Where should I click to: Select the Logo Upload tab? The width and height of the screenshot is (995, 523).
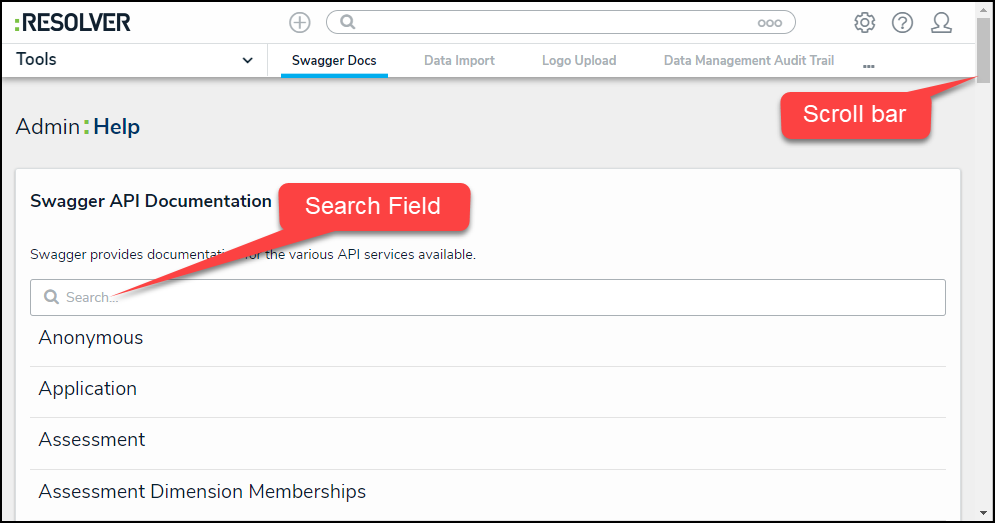pos(579,61)
